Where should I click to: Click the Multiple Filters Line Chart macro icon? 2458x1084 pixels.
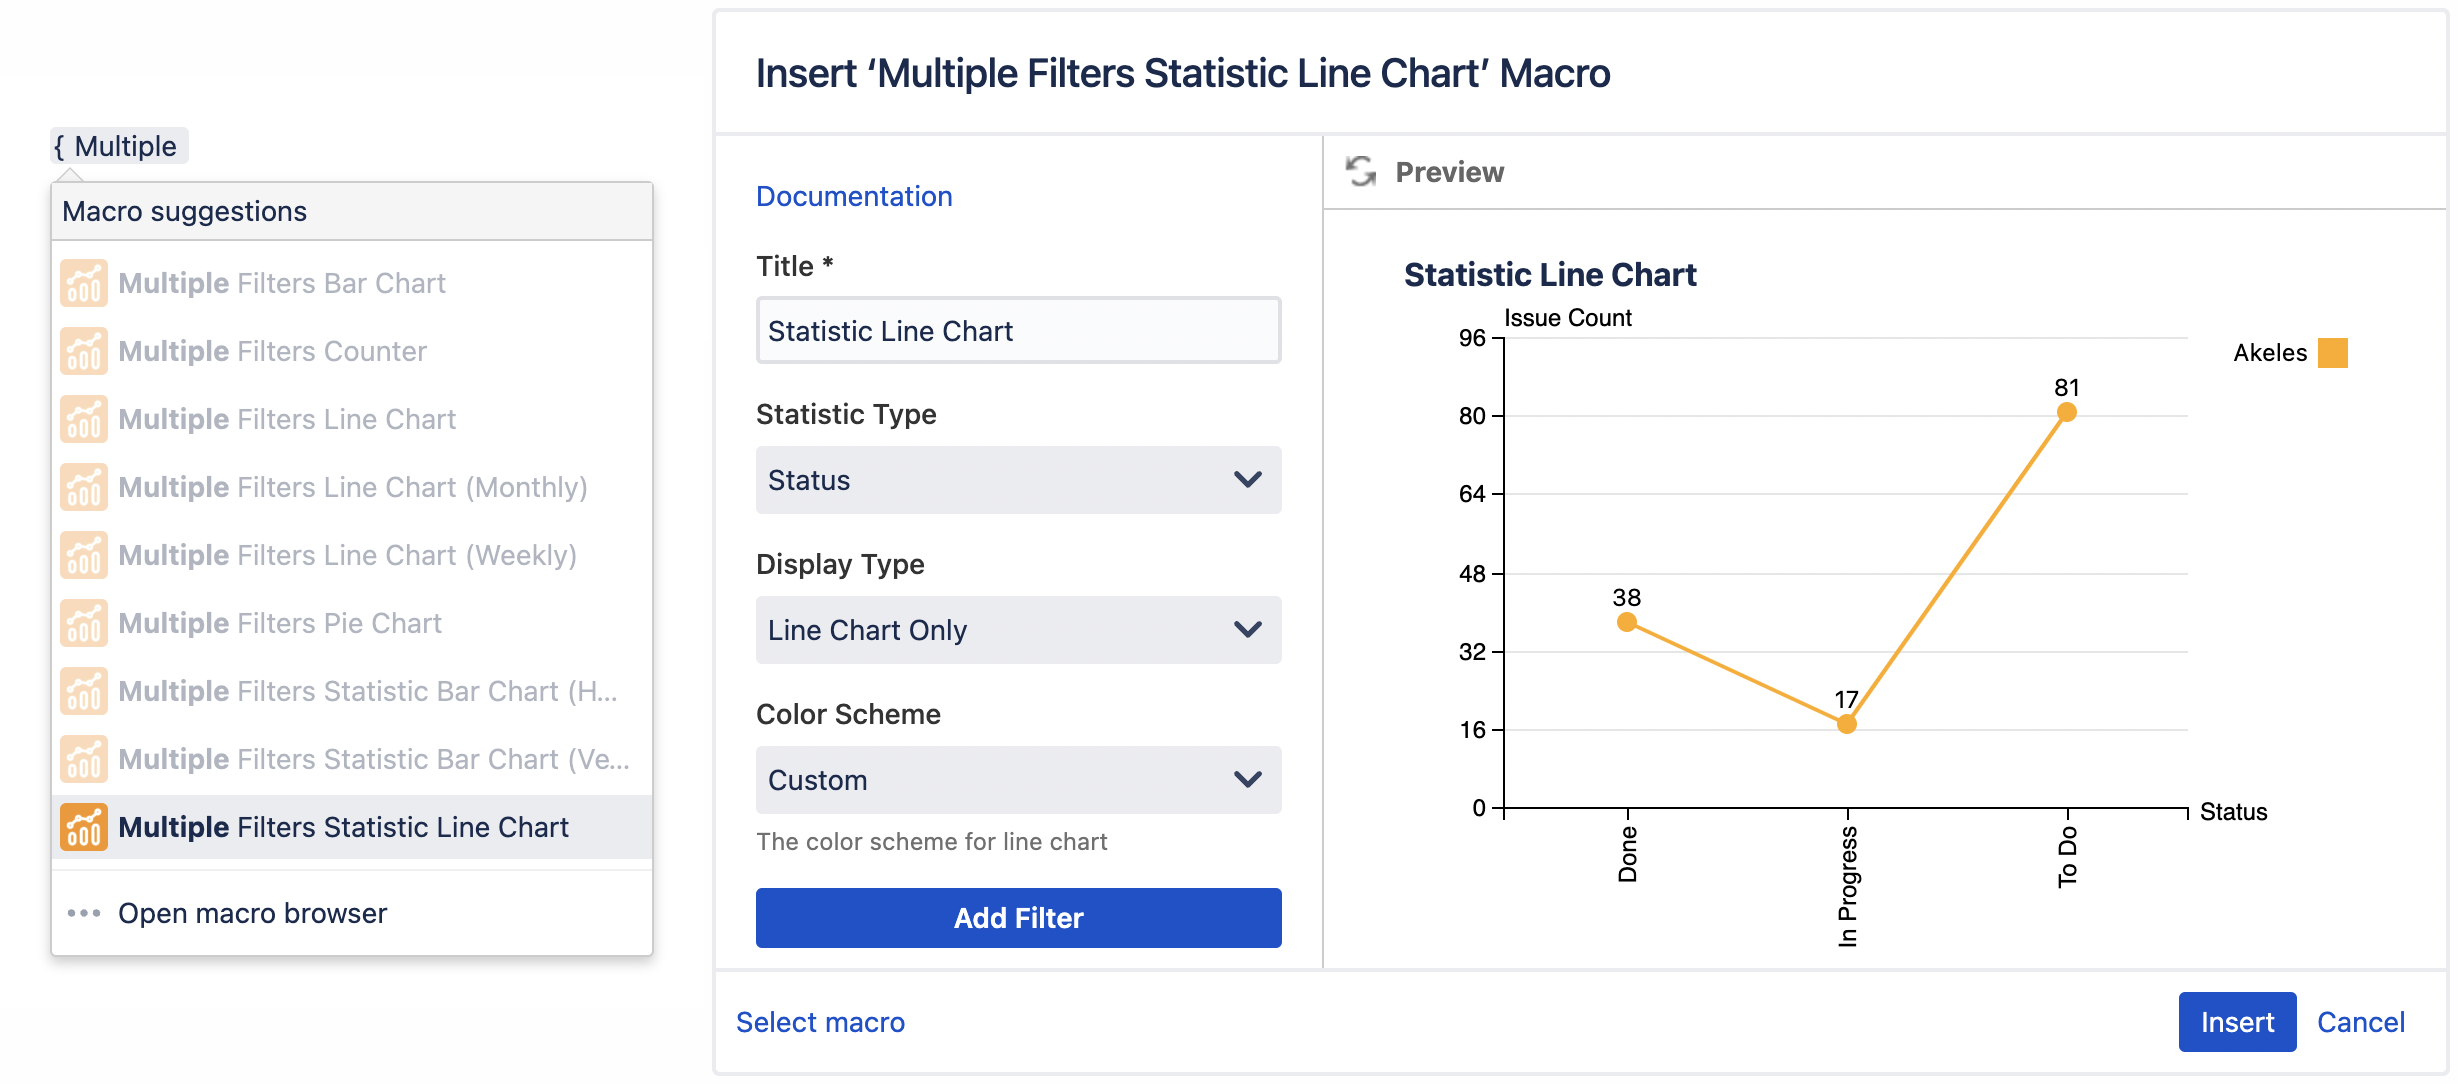pyautogui.click(x=84, y=419)
